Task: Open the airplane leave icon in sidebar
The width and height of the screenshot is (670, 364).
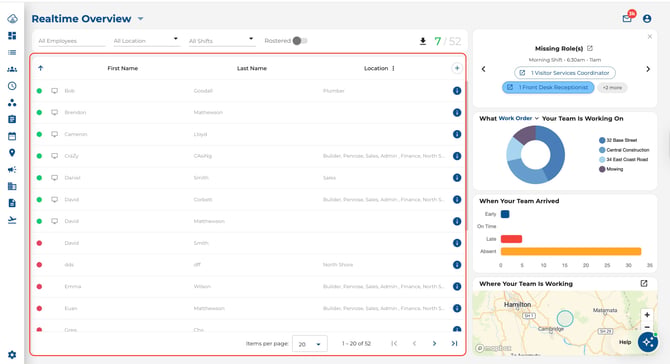Action: point(12,220)
